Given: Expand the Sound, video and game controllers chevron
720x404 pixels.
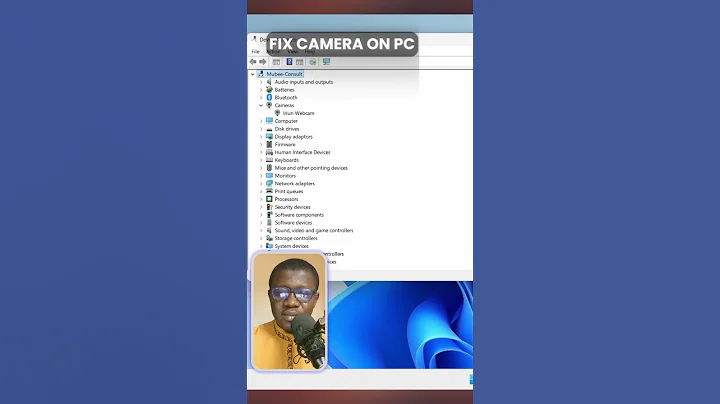Looking at the screenshot, I should pos(261,230).
